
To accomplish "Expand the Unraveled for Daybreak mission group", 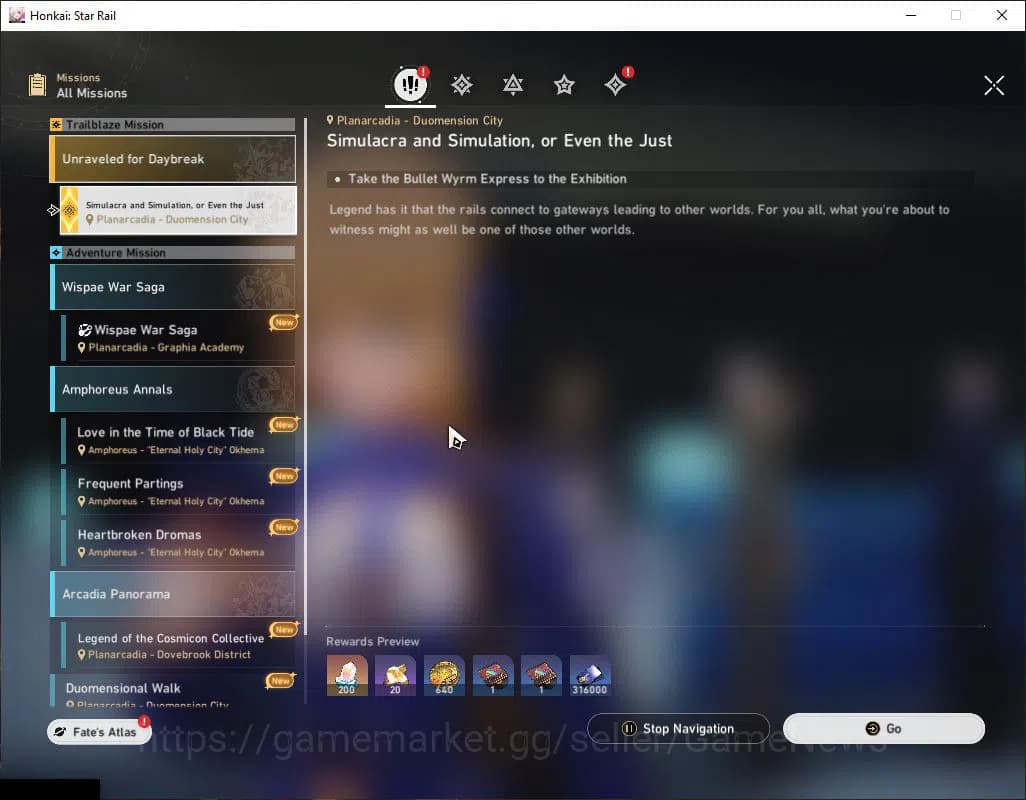I will 173,159.
